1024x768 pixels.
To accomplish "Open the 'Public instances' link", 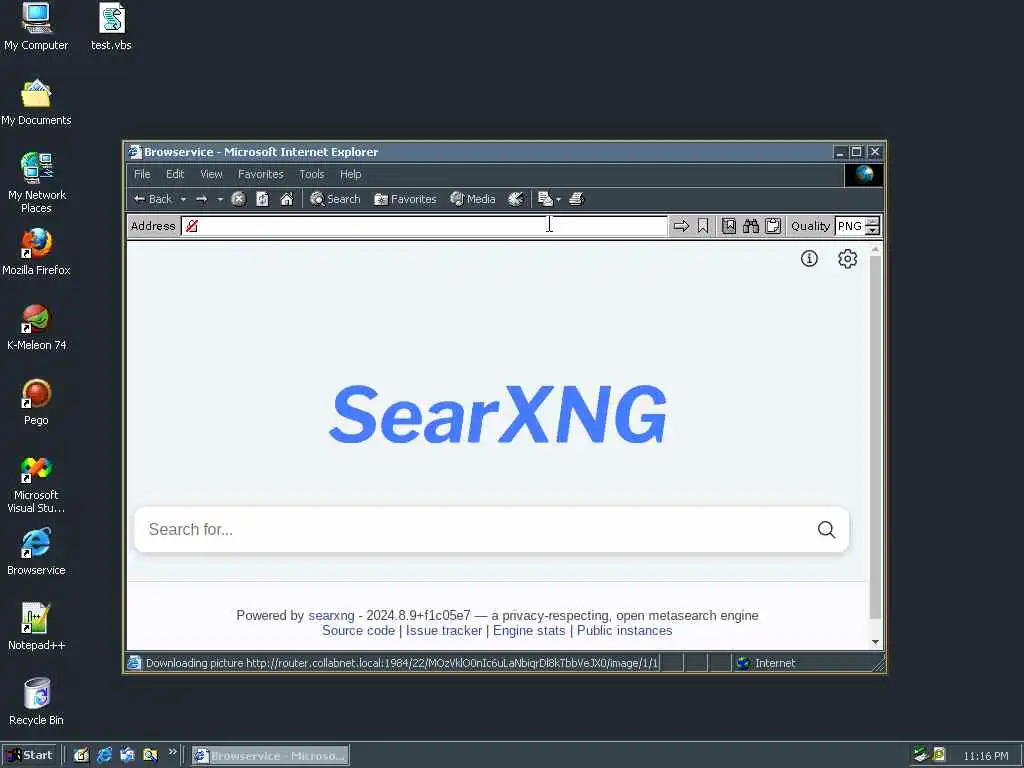I will tap(624, 631).
